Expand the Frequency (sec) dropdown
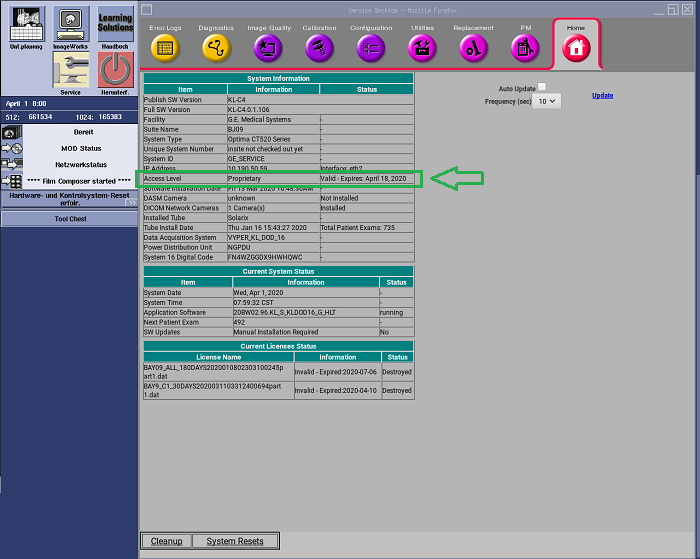700x559 pixels. coord(549,101)
